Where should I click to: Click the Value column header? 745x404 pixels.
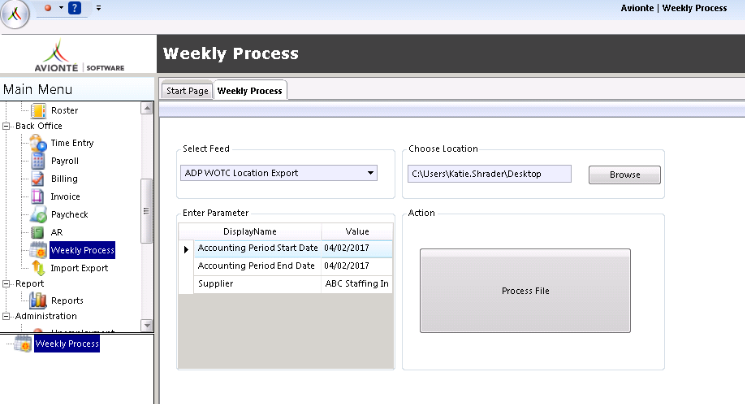357,231
